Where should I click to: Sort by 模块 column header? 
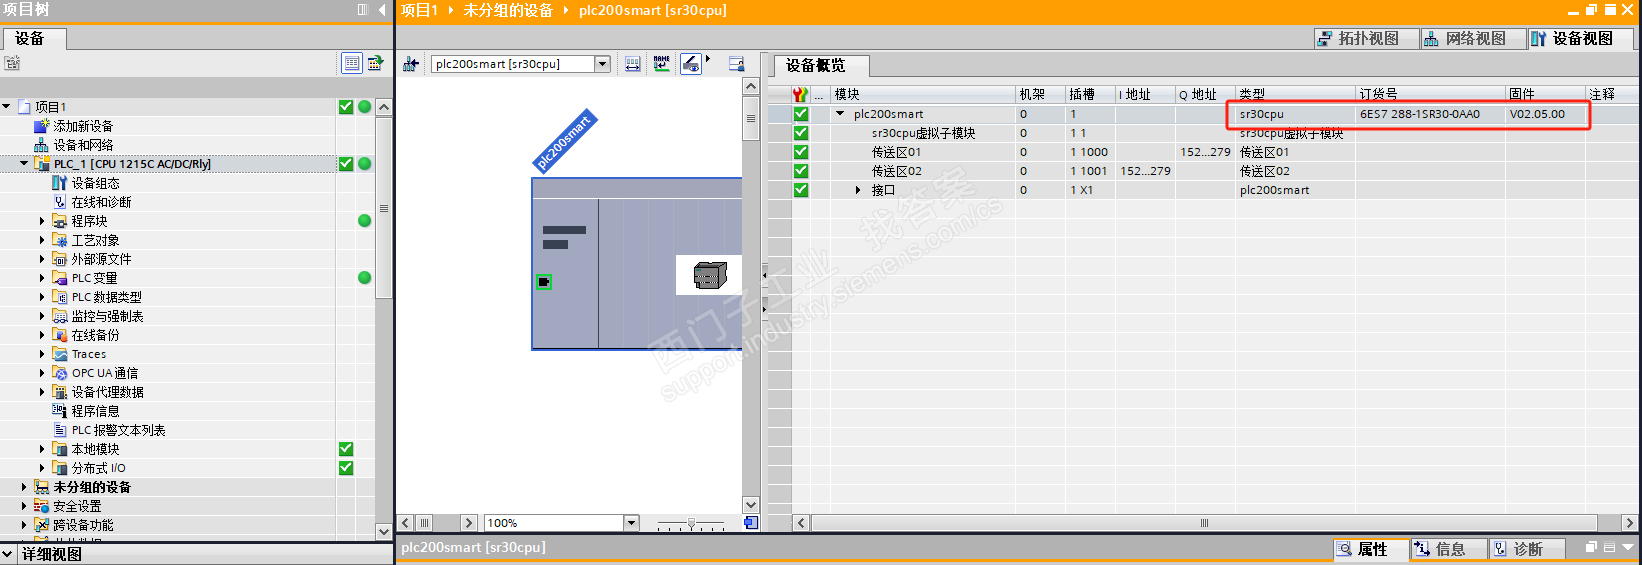point(922,94)
